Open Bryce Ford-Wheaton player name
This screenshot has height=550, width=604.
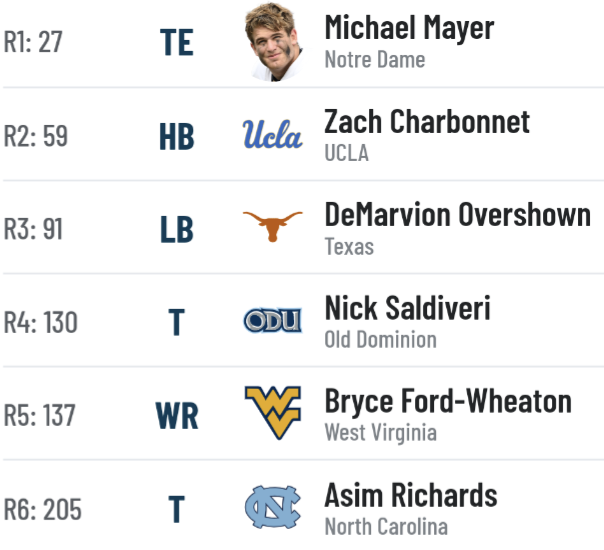point(448,401)
